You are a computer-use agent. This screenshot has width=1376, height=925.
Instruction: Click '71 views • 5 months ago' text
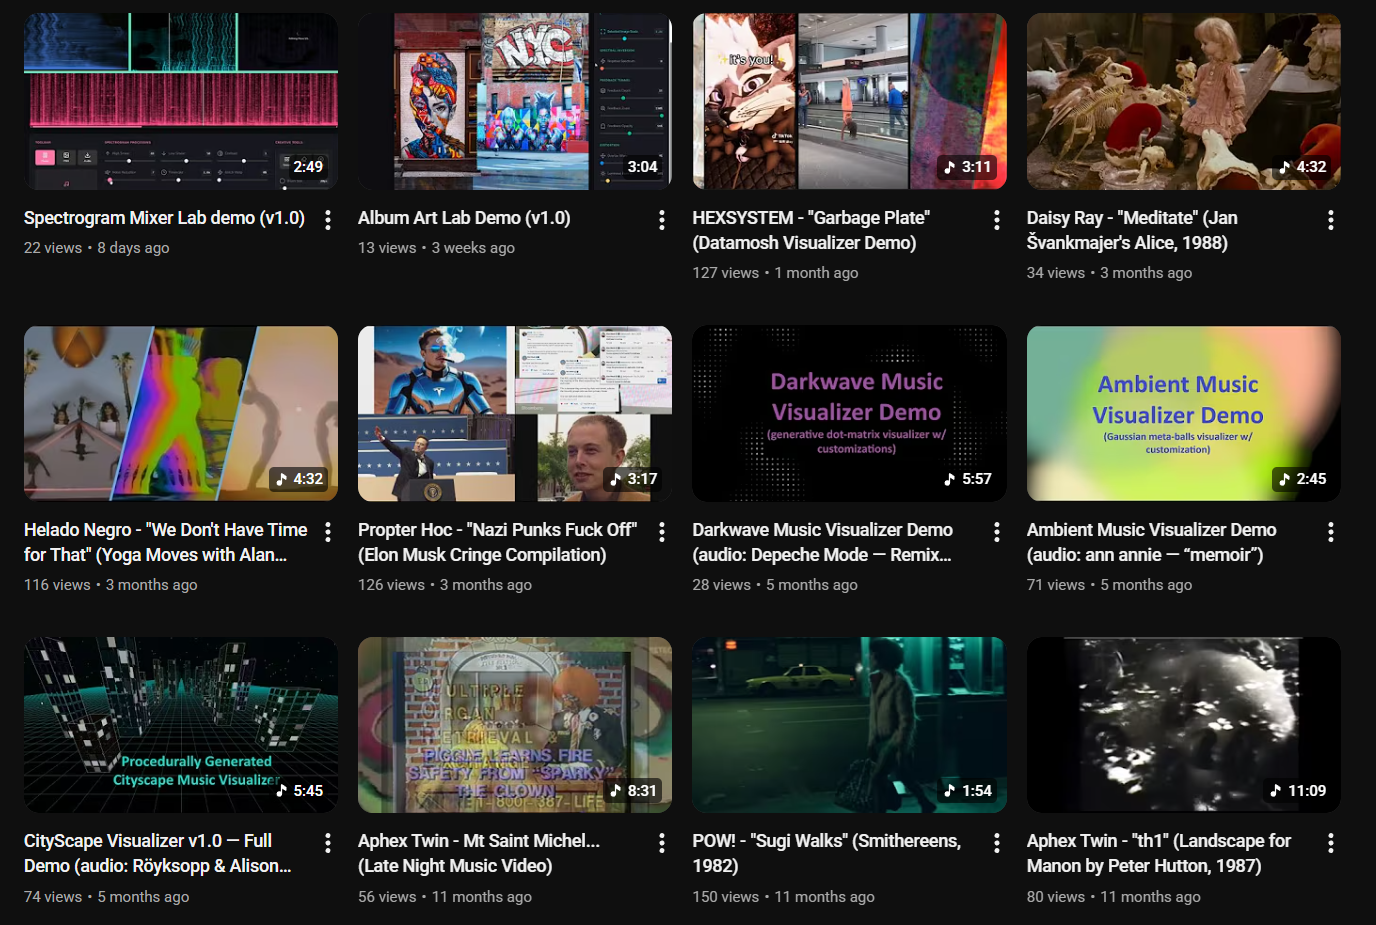pos(1109,585)
